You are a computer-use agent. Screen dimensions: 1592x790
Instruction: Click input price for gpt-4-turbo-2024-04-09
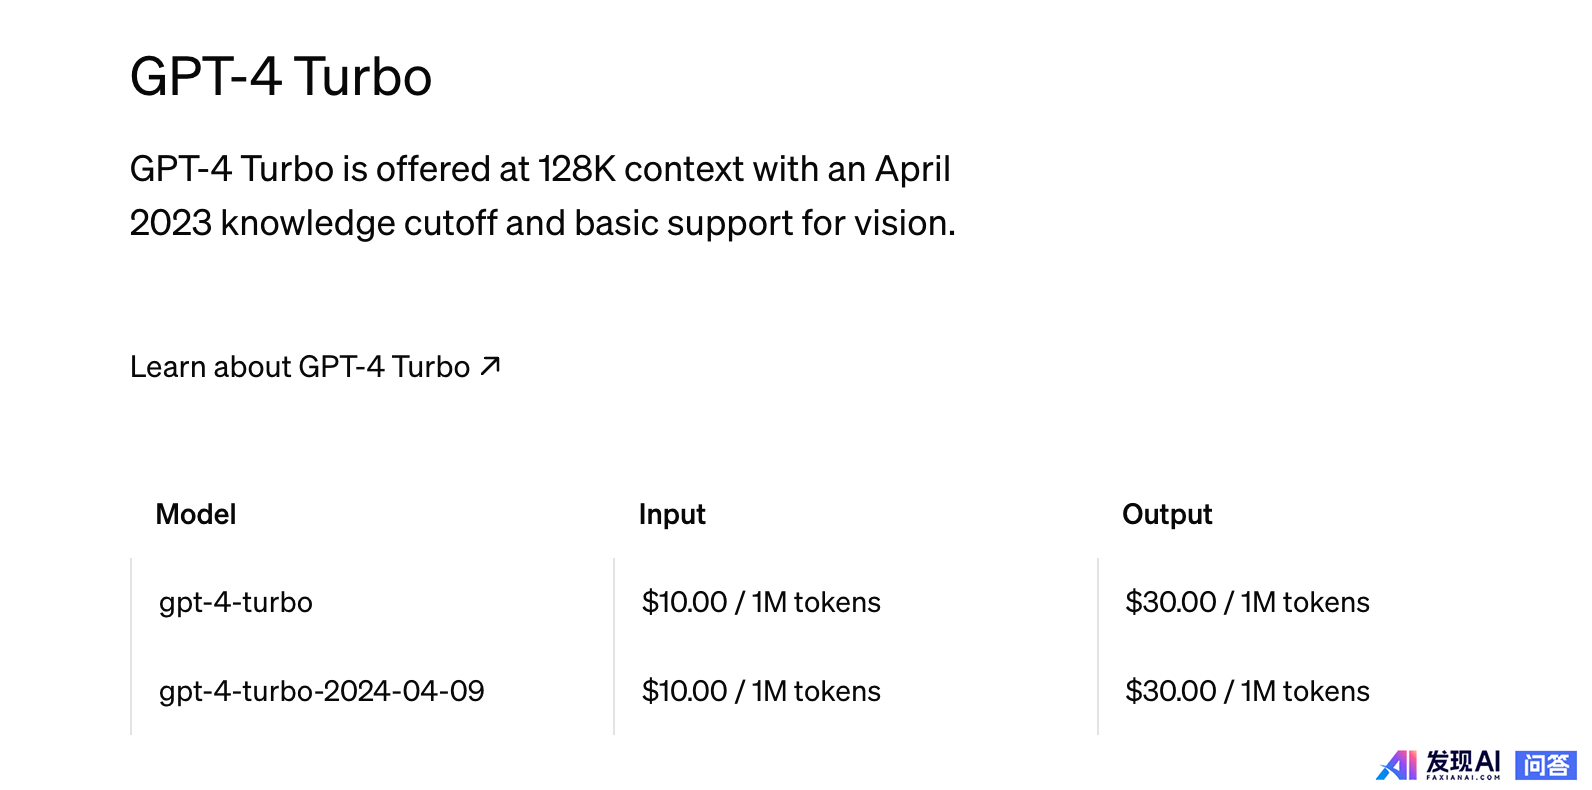point(761,691)
